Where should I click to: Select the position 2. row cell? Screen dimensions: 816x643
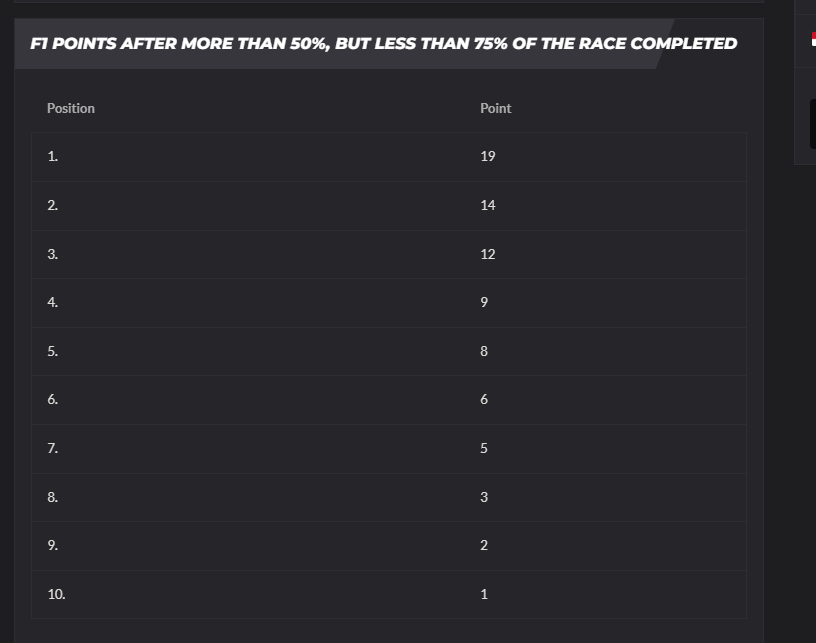53,205
